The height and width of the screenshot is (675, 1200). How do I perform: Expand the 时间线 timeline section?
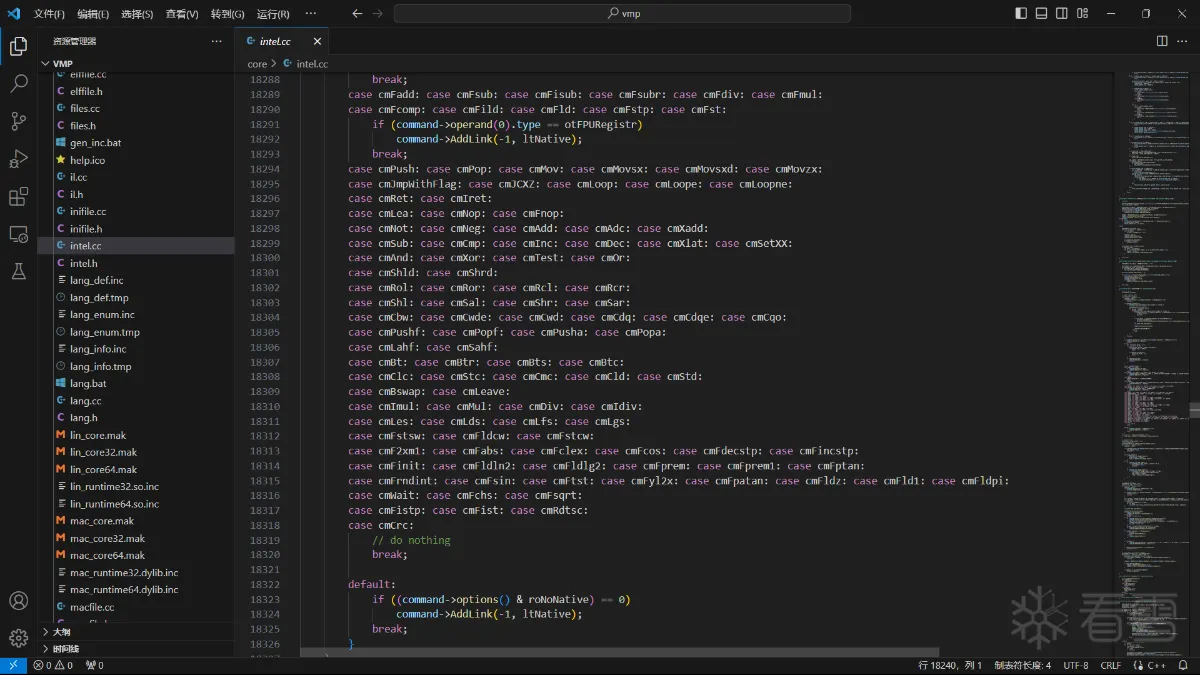tap(136, 649)
